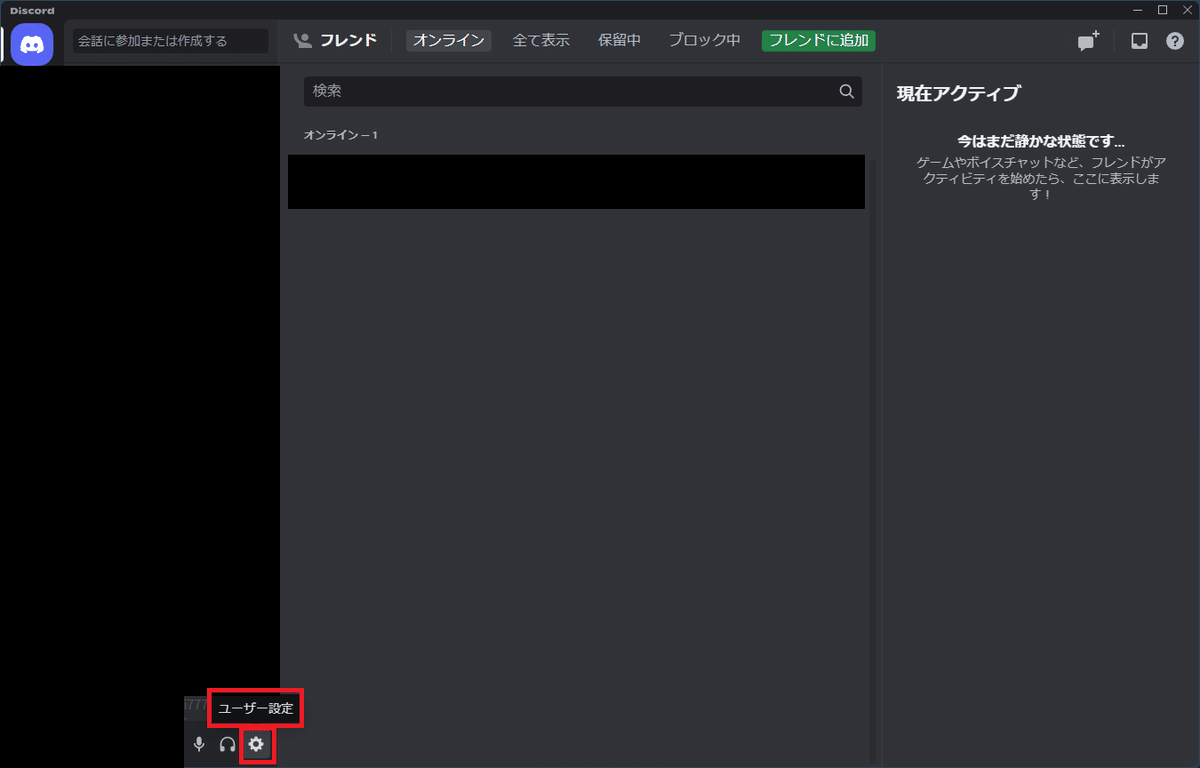Viewport: 1200px width, 768px height.
Task: Click the 検索 friends search field
Action: pos(583,91)
